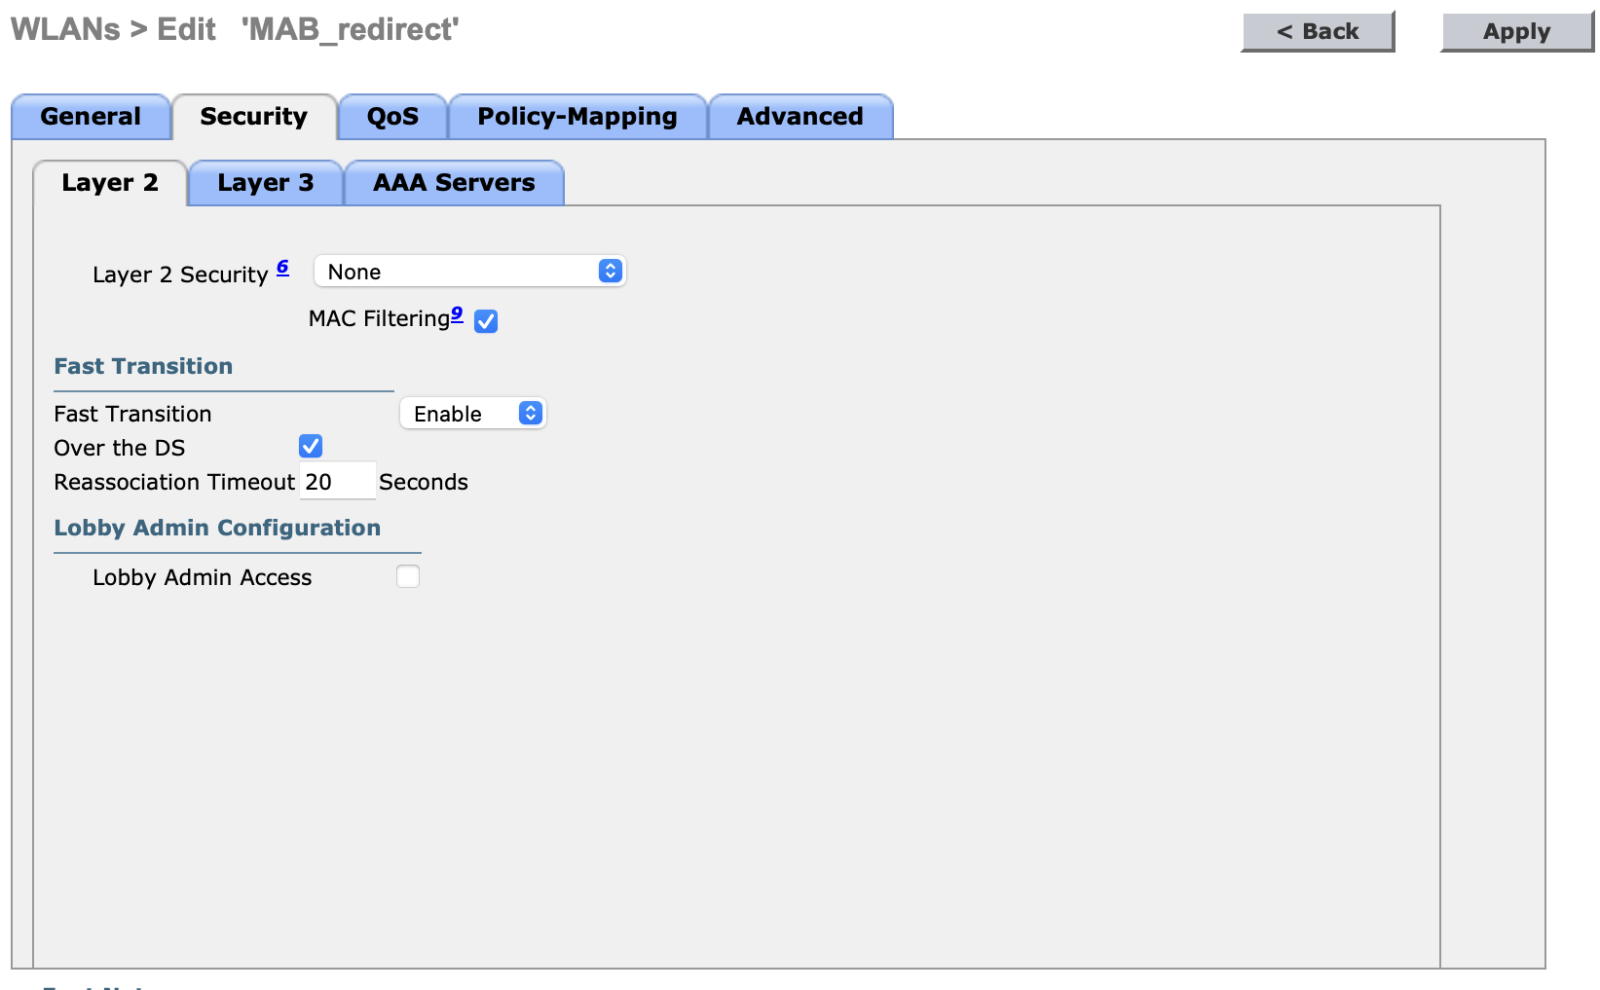Open the QoS tab
This screenshot has width=1600, height=990.
(392, 117)
